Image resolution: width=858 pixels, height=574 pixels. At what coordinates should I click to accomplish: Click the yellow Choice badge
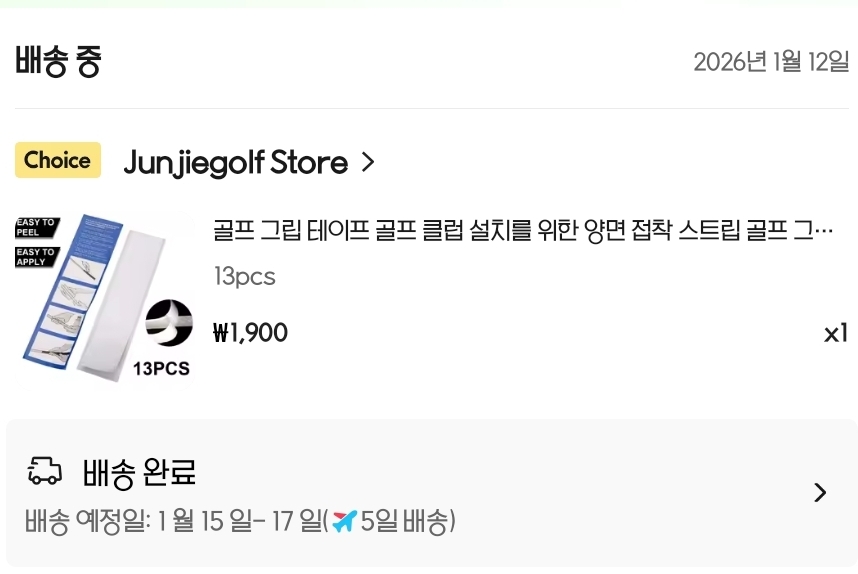coord(58,160)
